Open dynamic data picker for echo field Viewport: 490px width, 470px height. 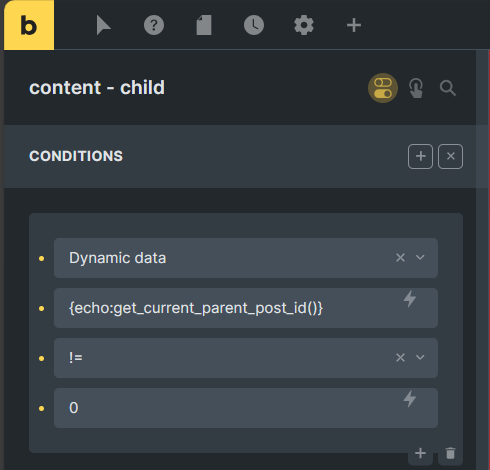coord(410,299)
